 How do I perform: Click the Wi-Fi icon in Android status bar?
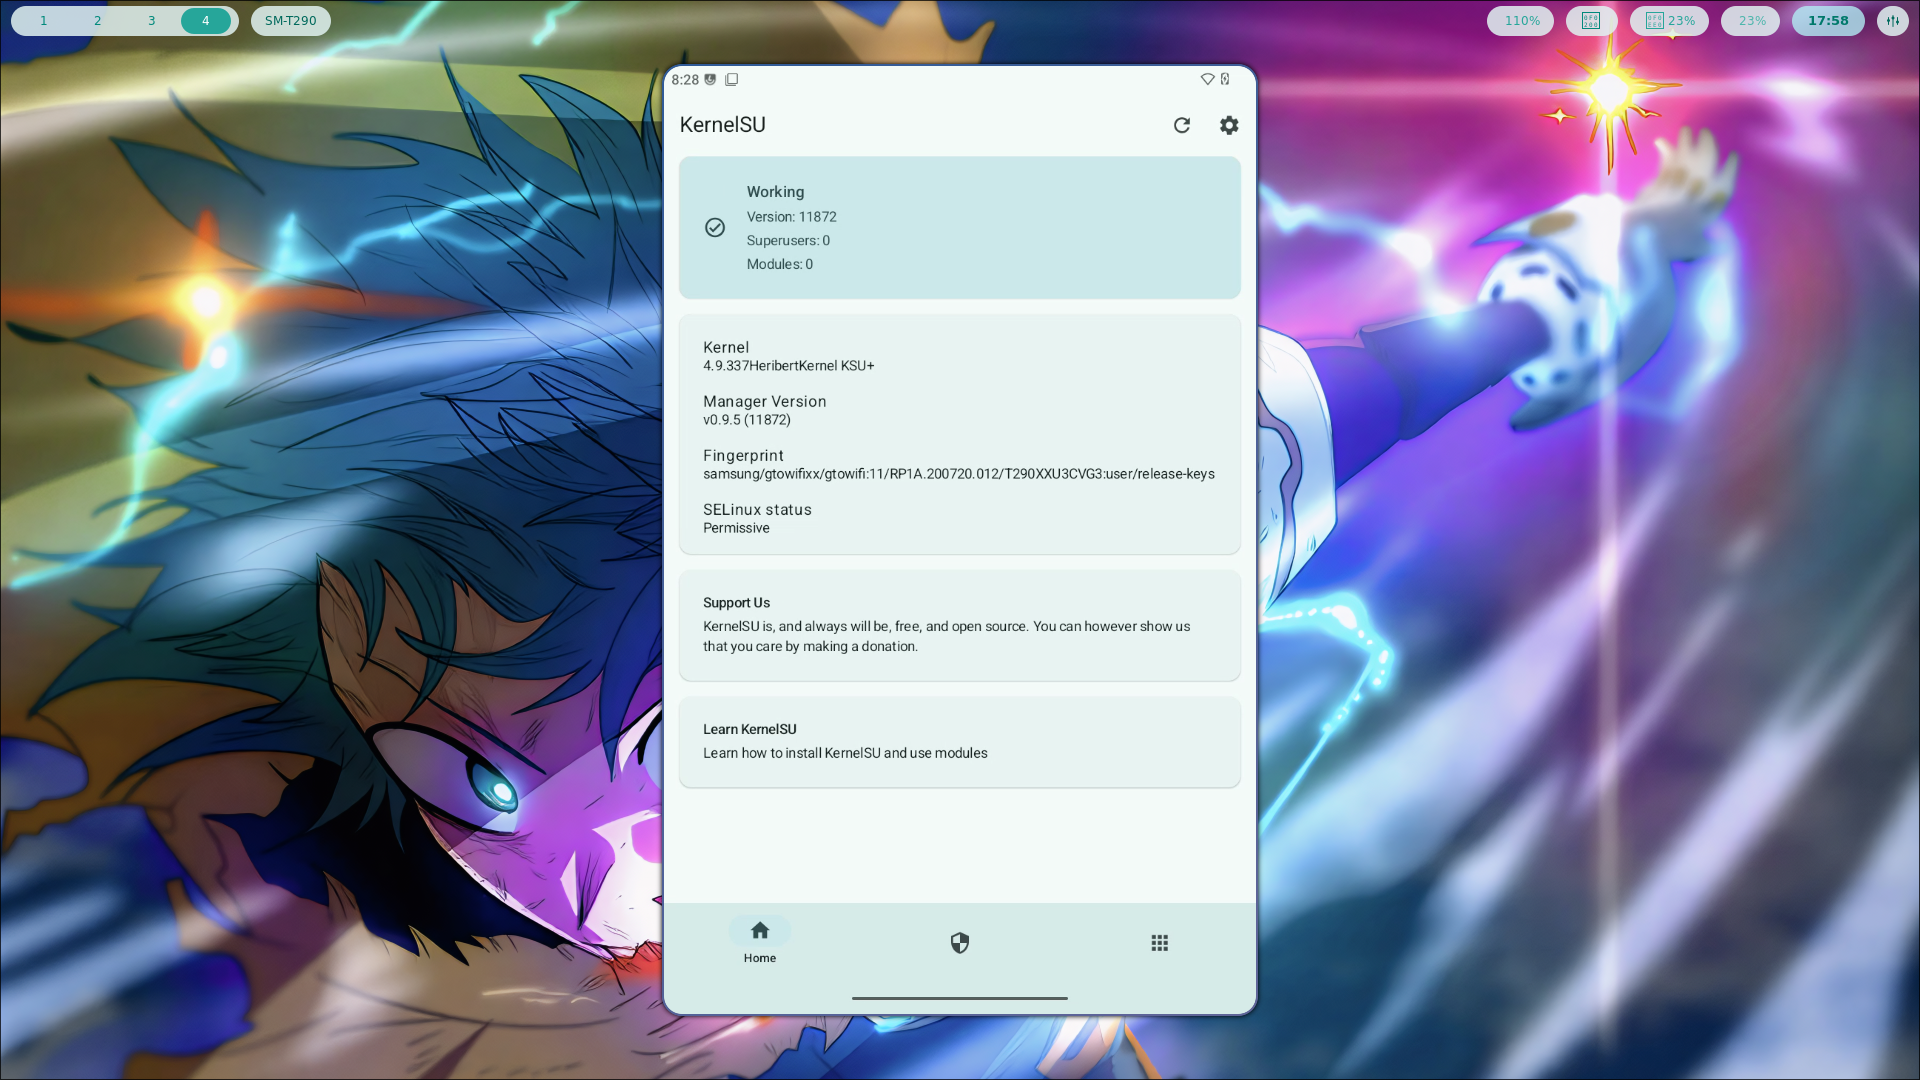pyautogui.click(x=1207, y=79)
